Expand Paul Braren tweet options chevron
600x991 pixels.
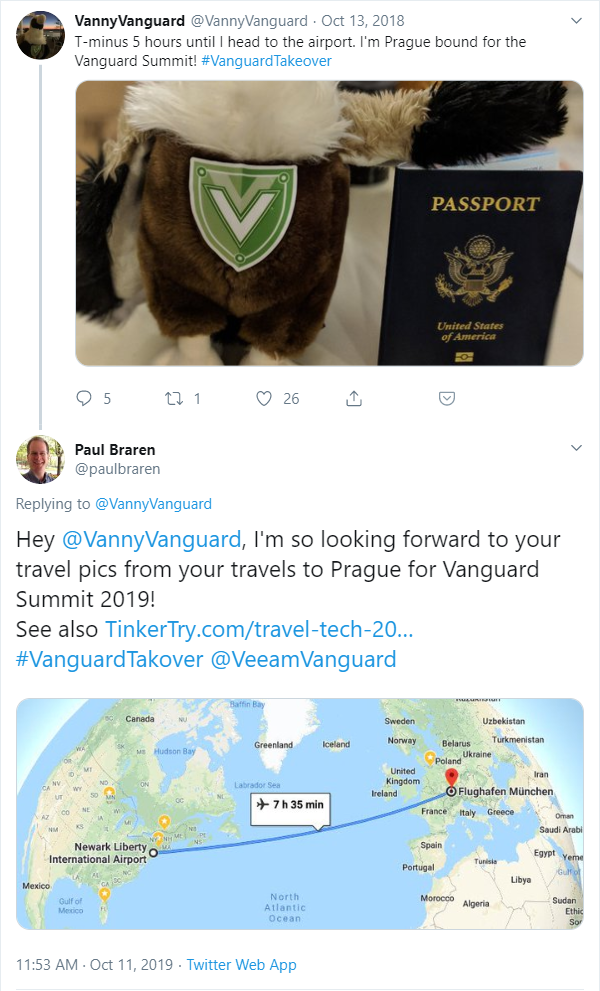point(576,448)
